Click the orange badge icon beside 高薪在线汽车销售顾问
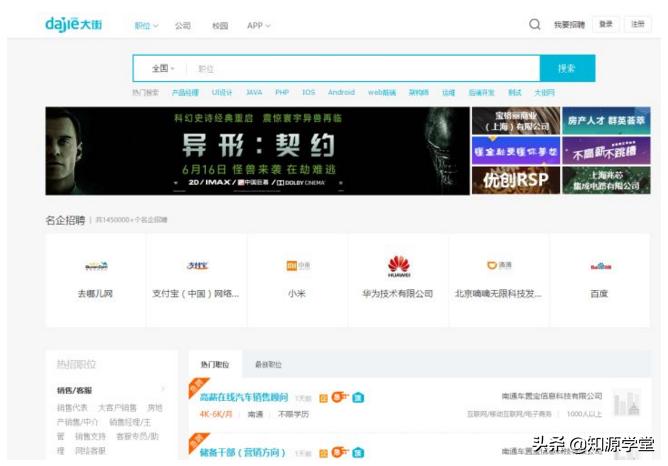 [340, 397]
